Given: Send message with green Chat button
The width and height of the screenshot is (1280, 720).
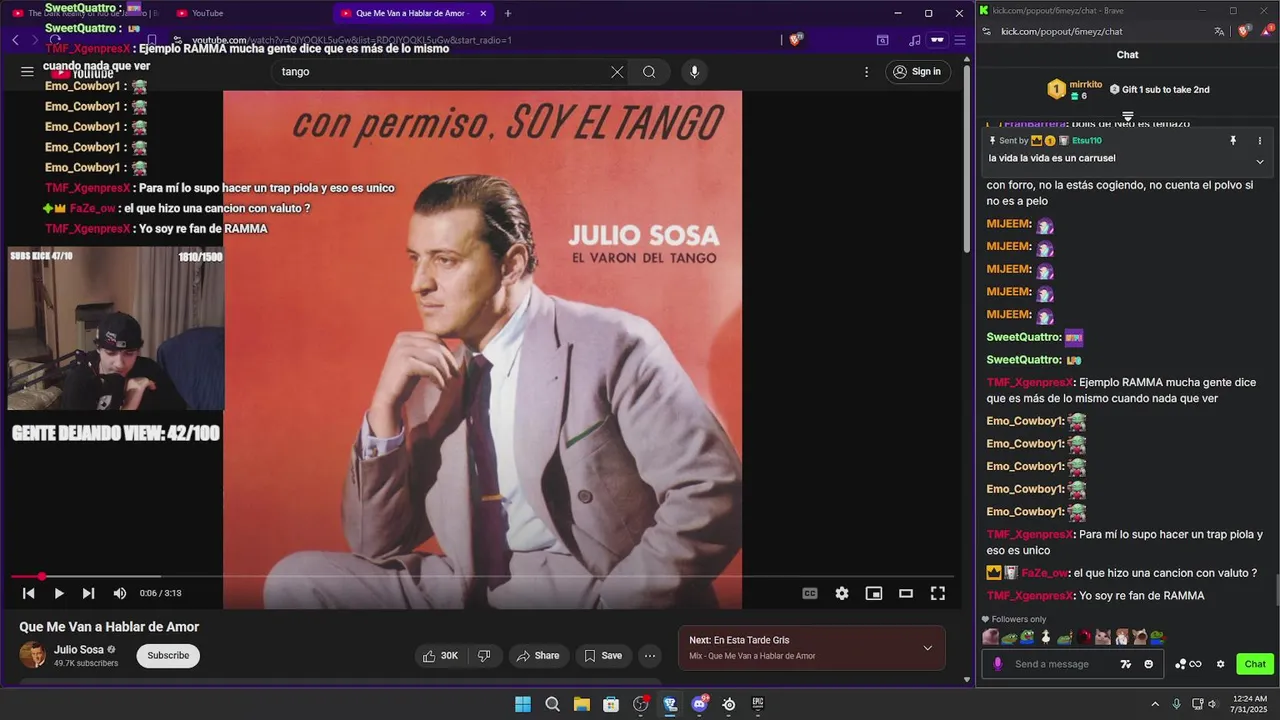Looking at the screenshot, I should point(1255,664).
